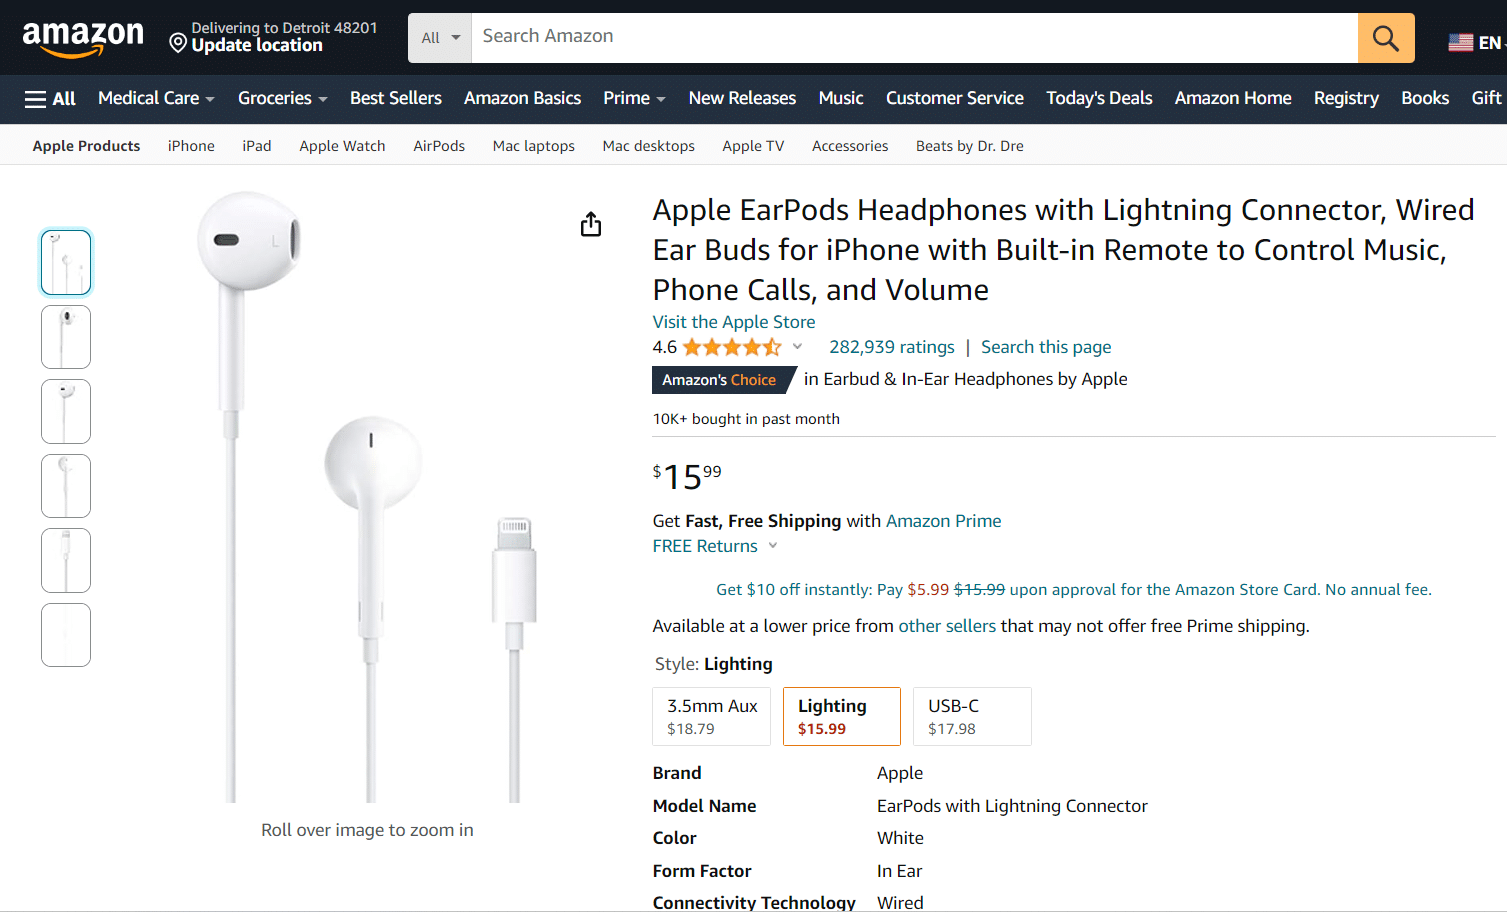Viewport: 1507px width, 912px height.
Task: Click the star rating icons
Action: tap(732, 347)
